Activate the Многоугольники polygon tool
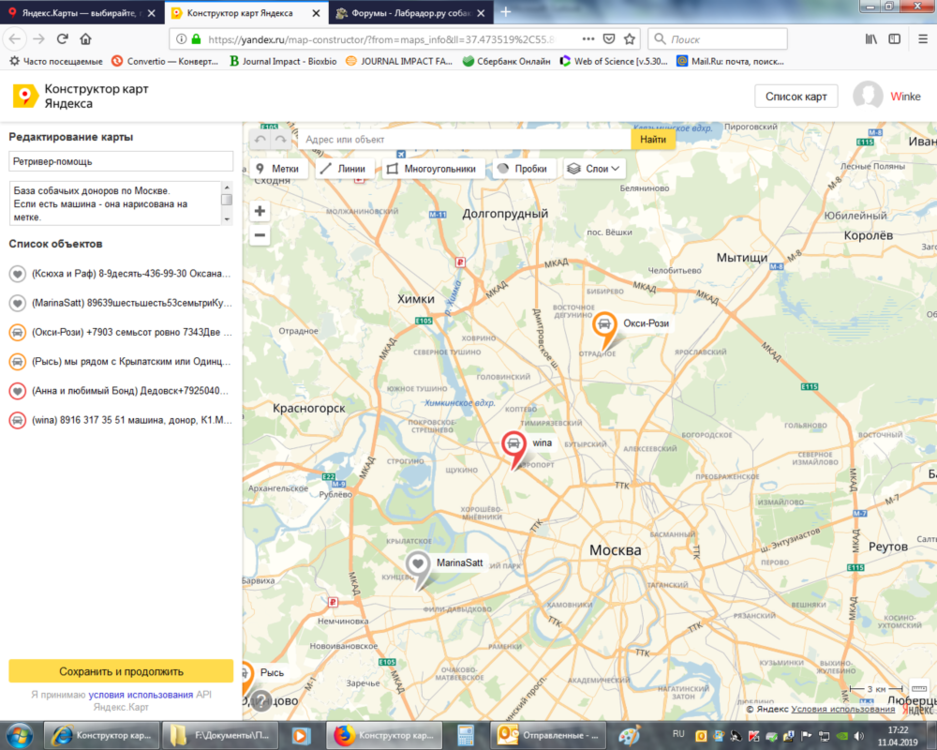937x750 pixels. pyautogui.click(x=432, y=169)
